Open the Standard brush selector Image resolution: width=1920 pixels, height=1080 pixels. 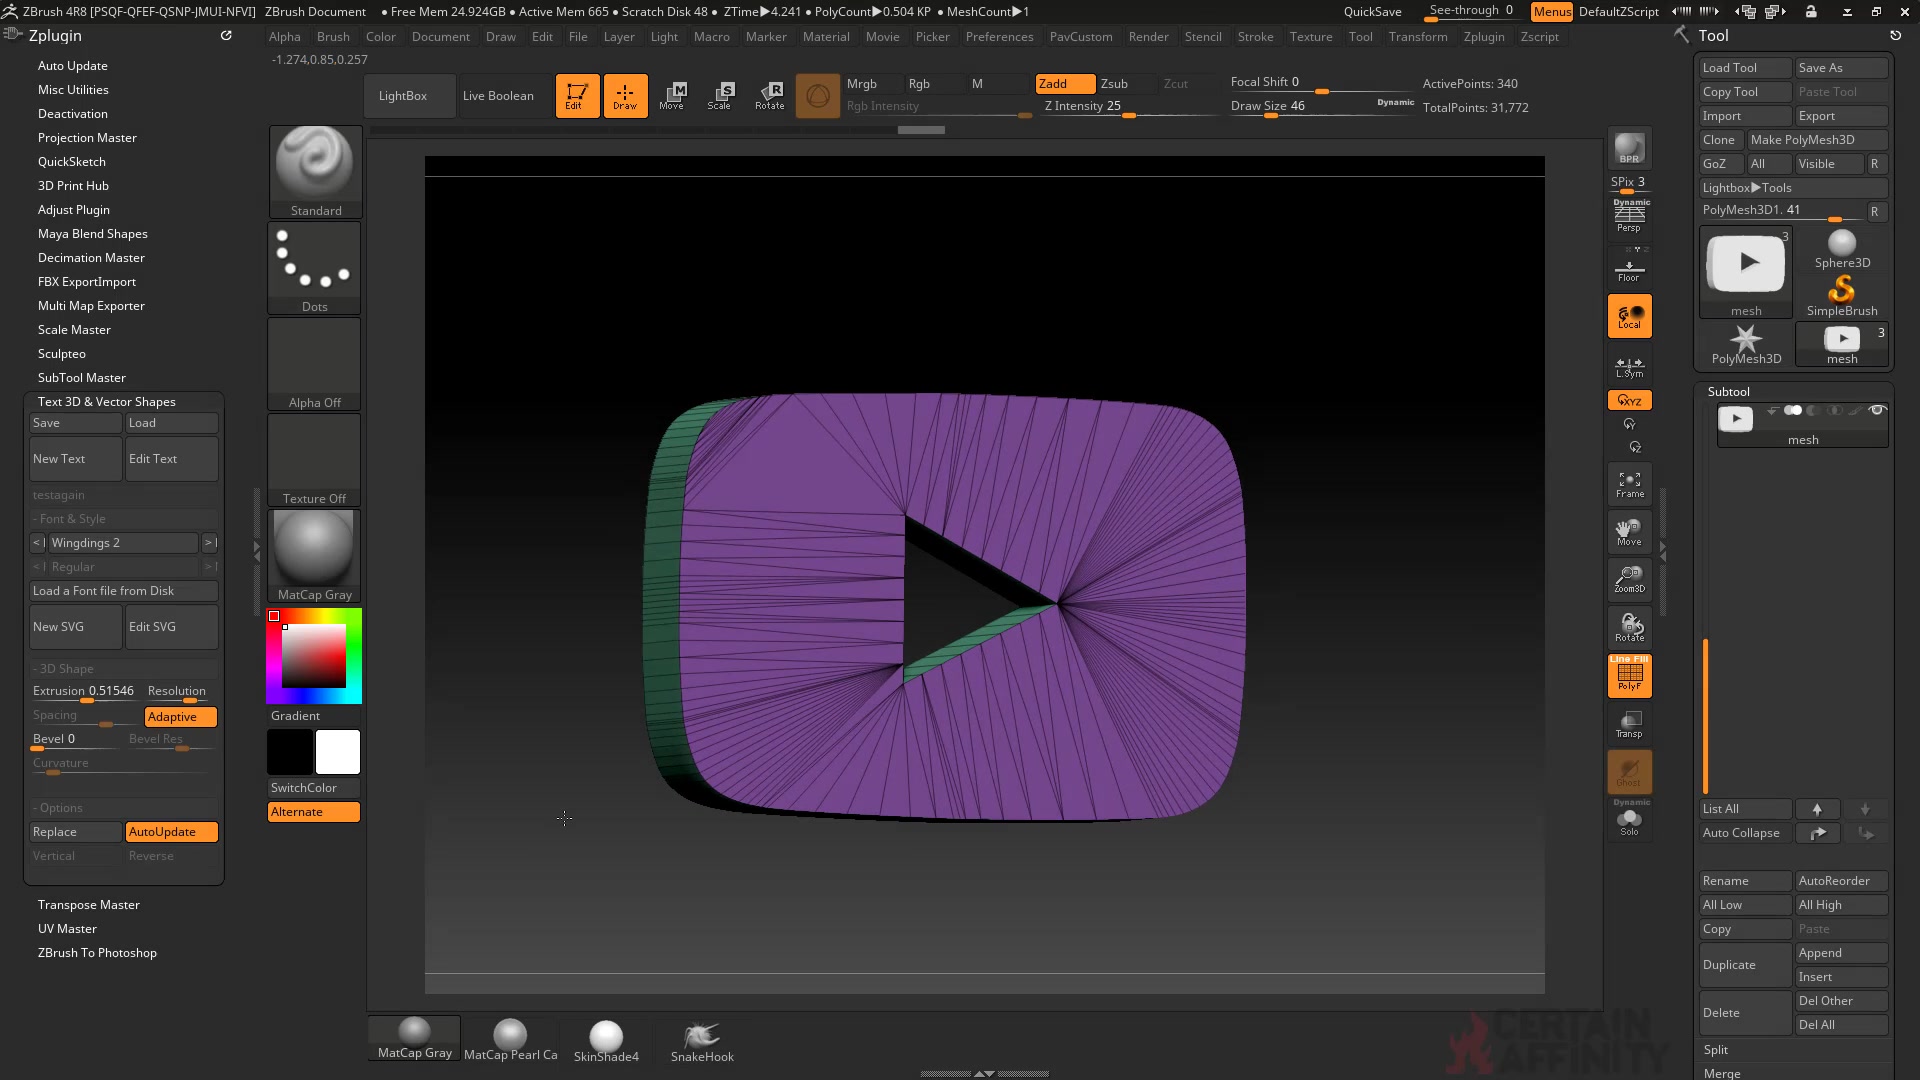click(x=315, y=171)
